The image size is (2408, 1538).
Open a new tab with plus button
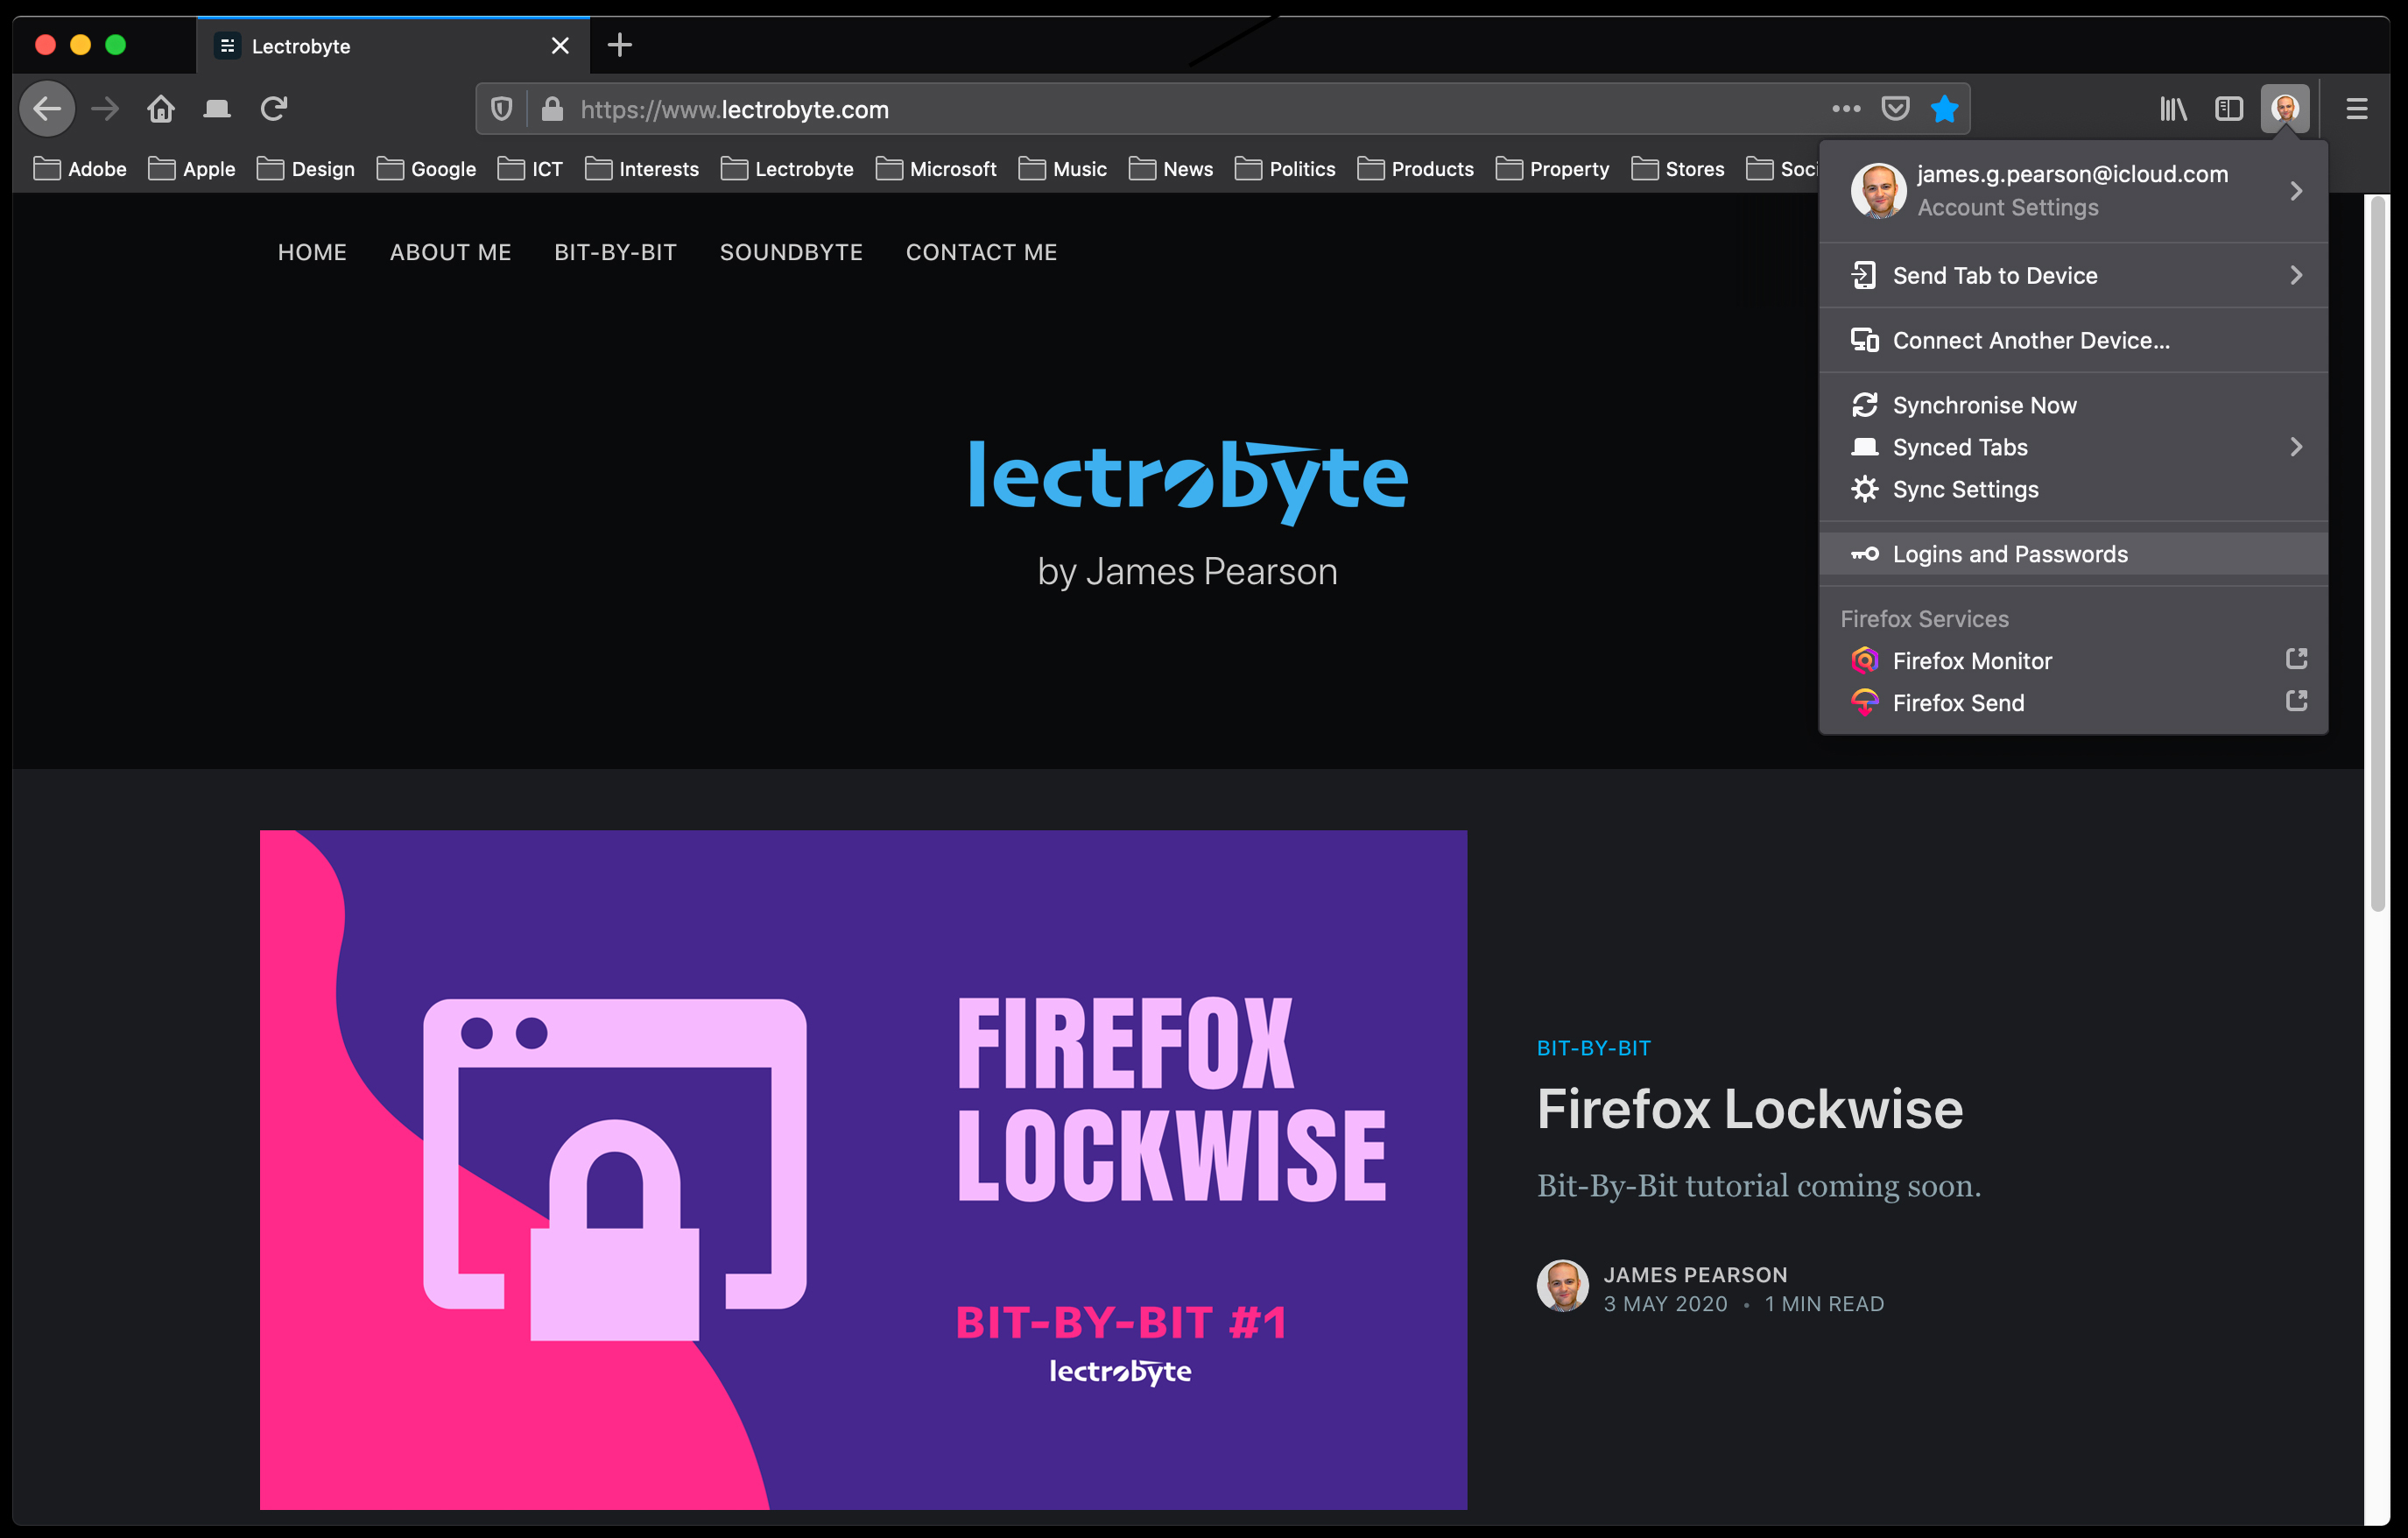620,45
